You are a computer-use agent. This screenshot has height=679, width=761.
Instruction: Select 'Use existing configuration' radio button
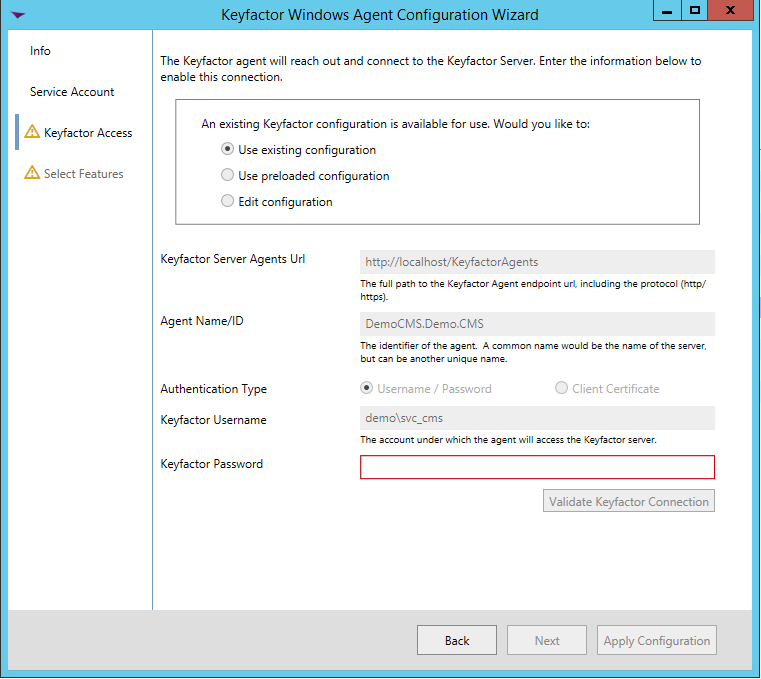pyautogui.click(x=227, y=149)
